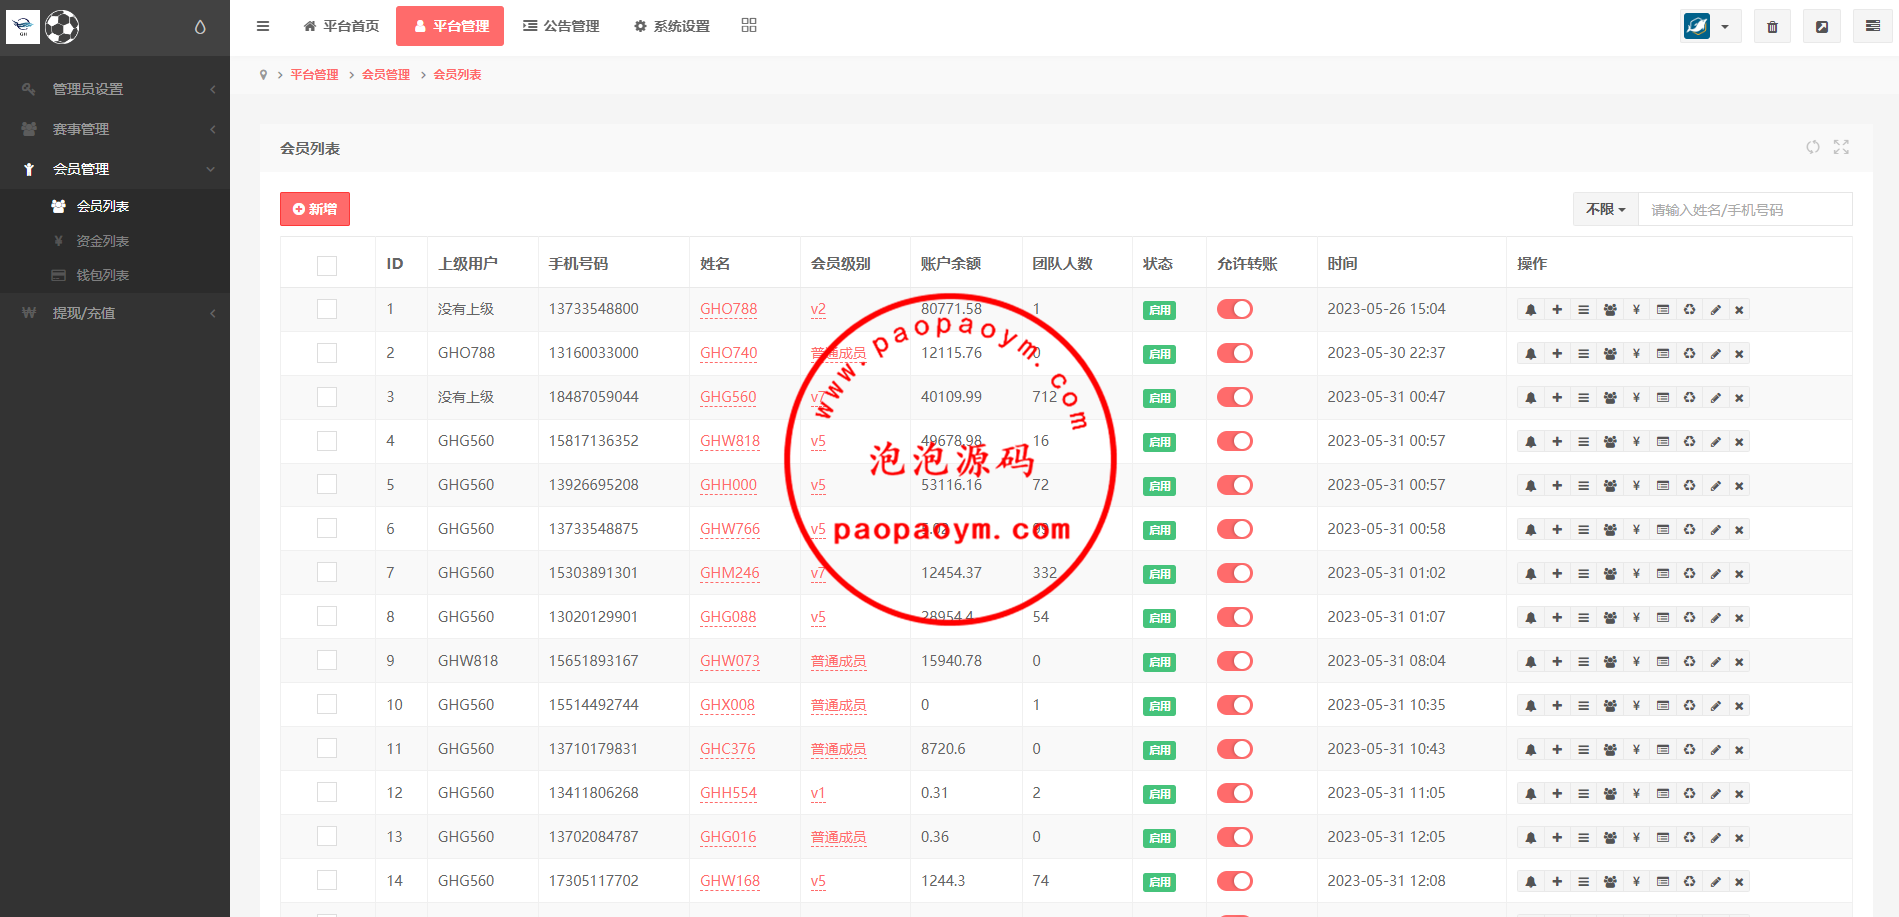The image size is (1899, 917).
Task: Click the recycle icon in row GHM246
Action: click(1689, 574)
